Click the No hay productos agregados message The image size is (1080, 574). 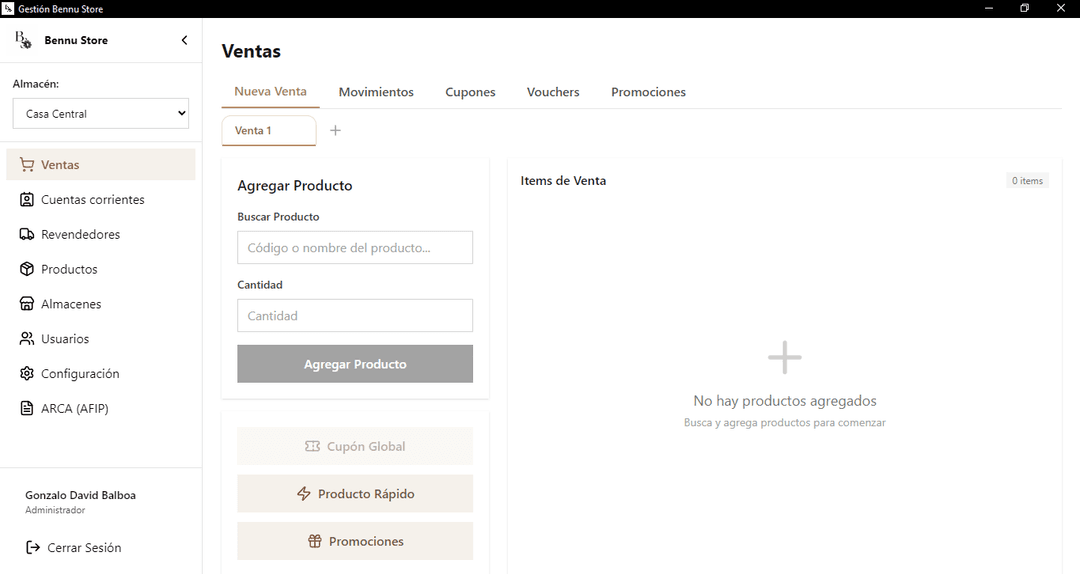(x=785, y=401)
